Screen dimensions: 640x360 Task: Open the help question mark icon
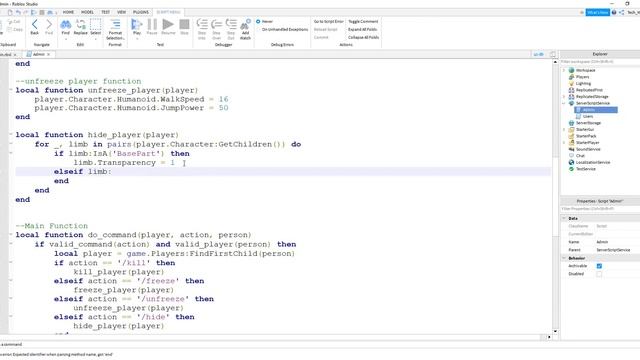[x=614, y=12]
